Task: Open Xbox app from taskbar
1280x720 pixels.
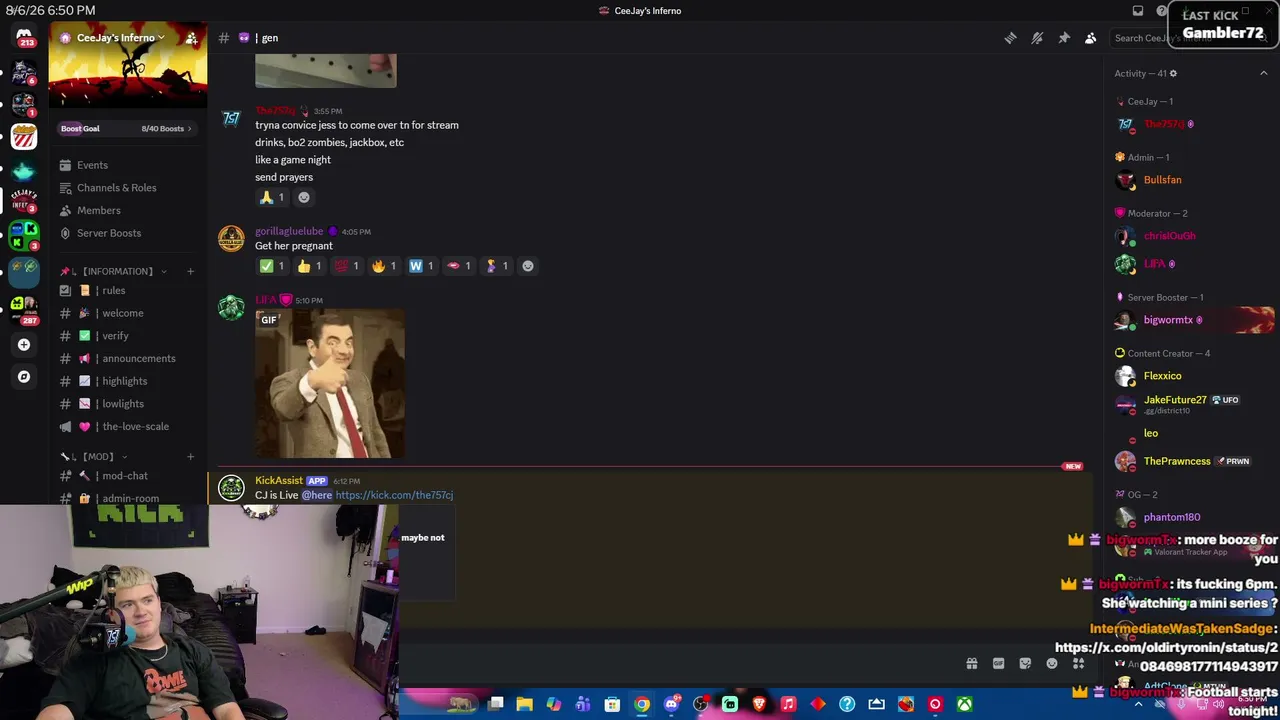Action: pyautogui.click(x=964, y=705)
